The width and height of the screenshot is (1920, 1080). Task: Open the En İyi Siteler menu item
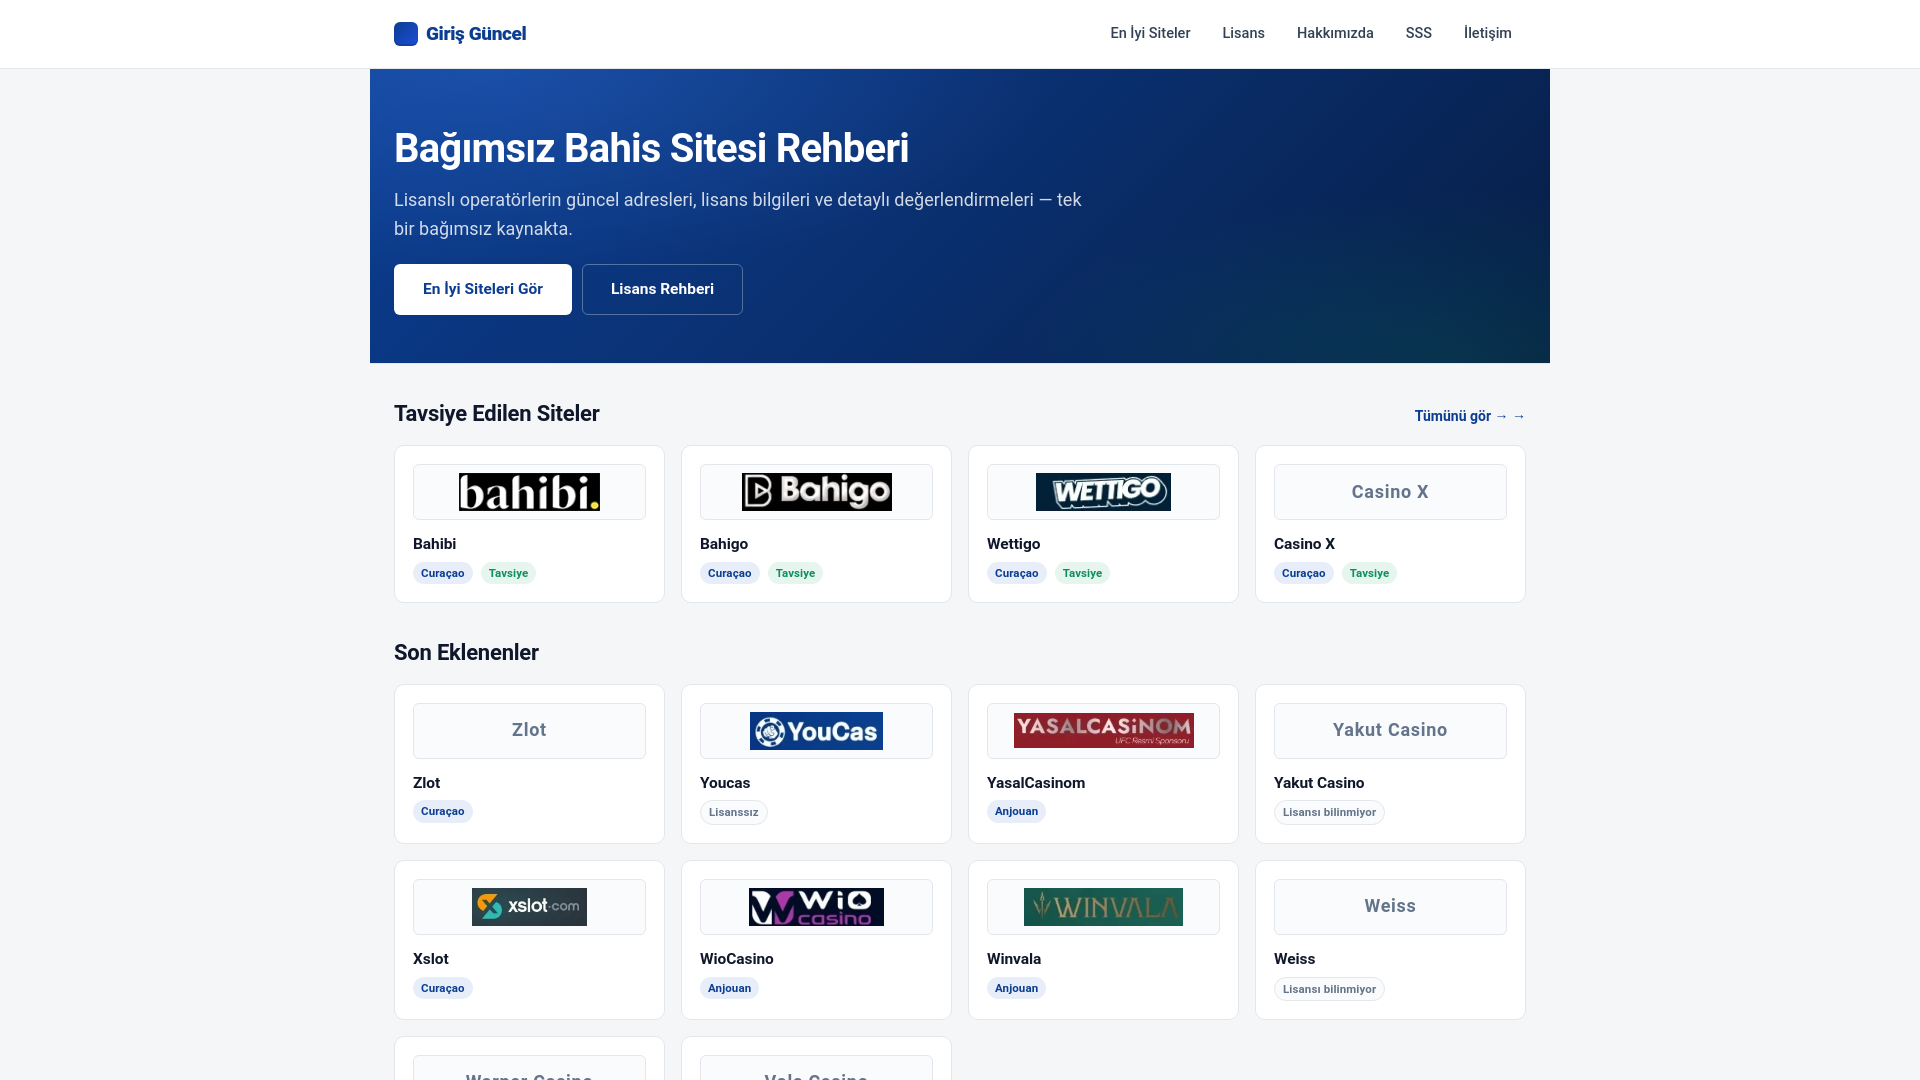coord(1150,33)
